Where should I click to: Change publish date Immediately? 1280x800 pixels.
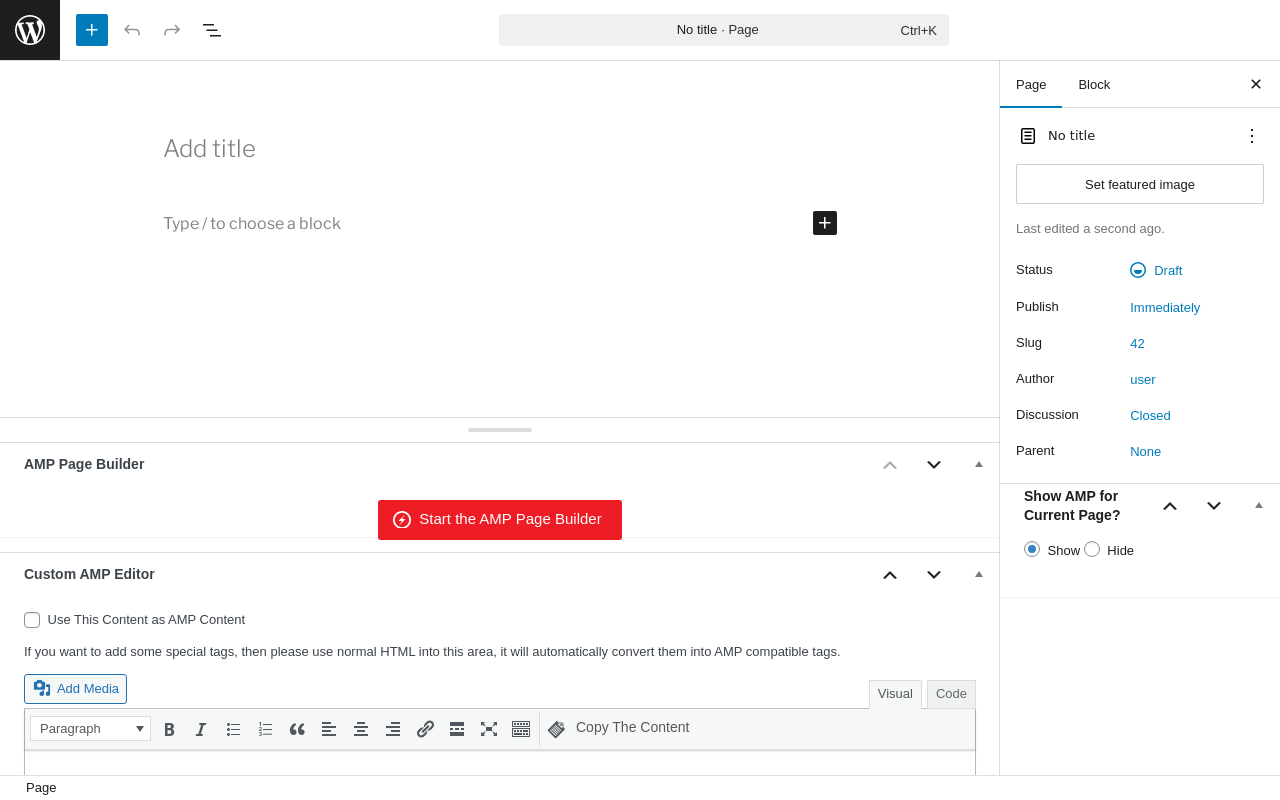[x=1165, y=307]
